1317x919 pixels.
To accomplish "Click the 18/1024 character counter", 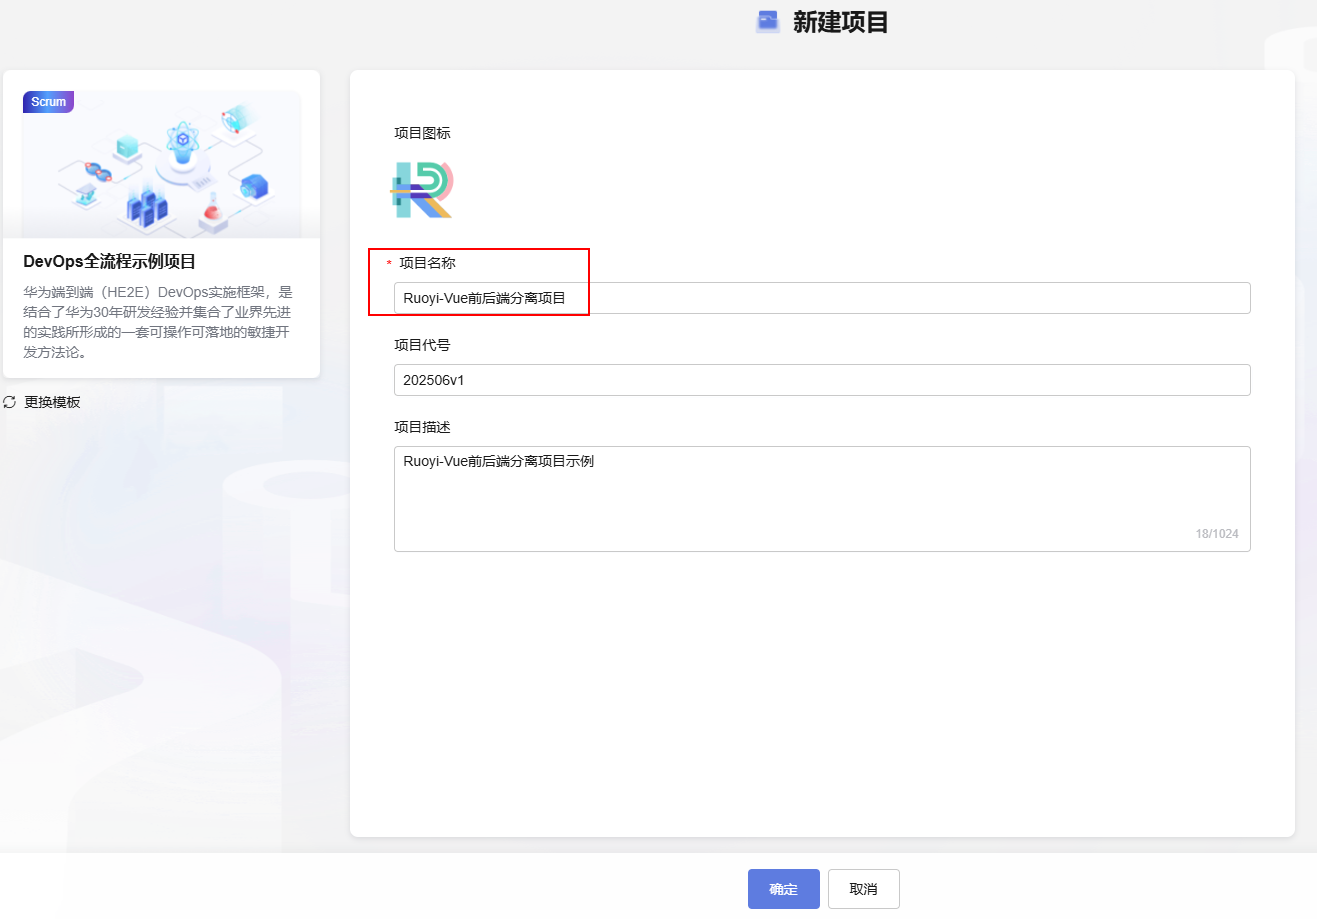I will click(x=1217, y=534).
